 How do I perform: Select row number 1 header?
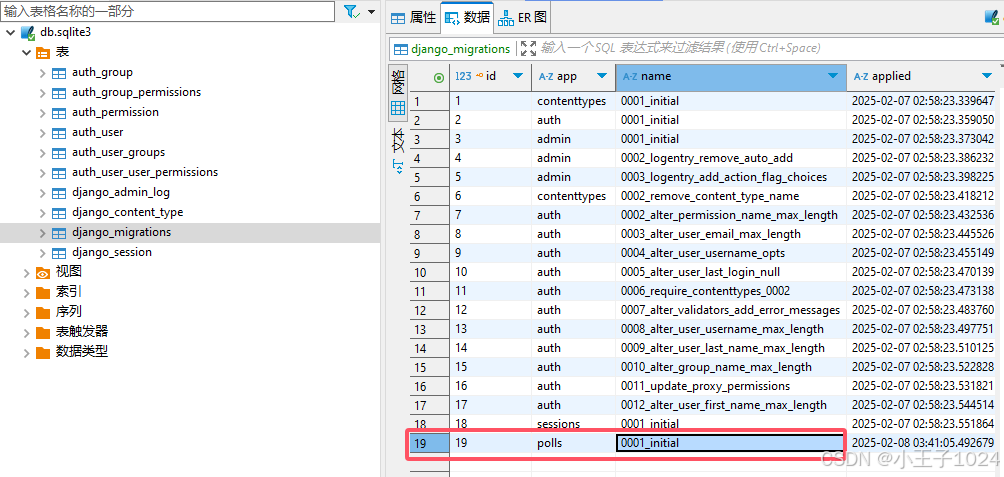click(x=429, y=101)
